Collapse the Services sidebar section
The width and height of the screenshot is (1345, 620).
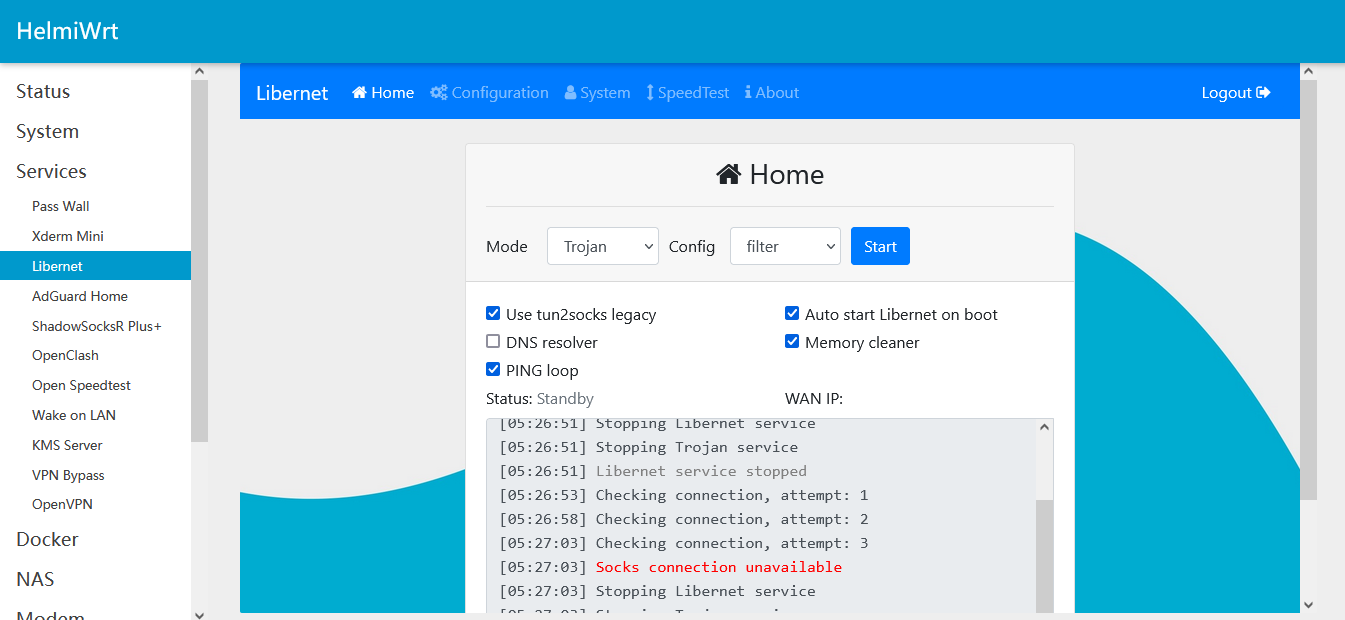click(x=51, y=171)
